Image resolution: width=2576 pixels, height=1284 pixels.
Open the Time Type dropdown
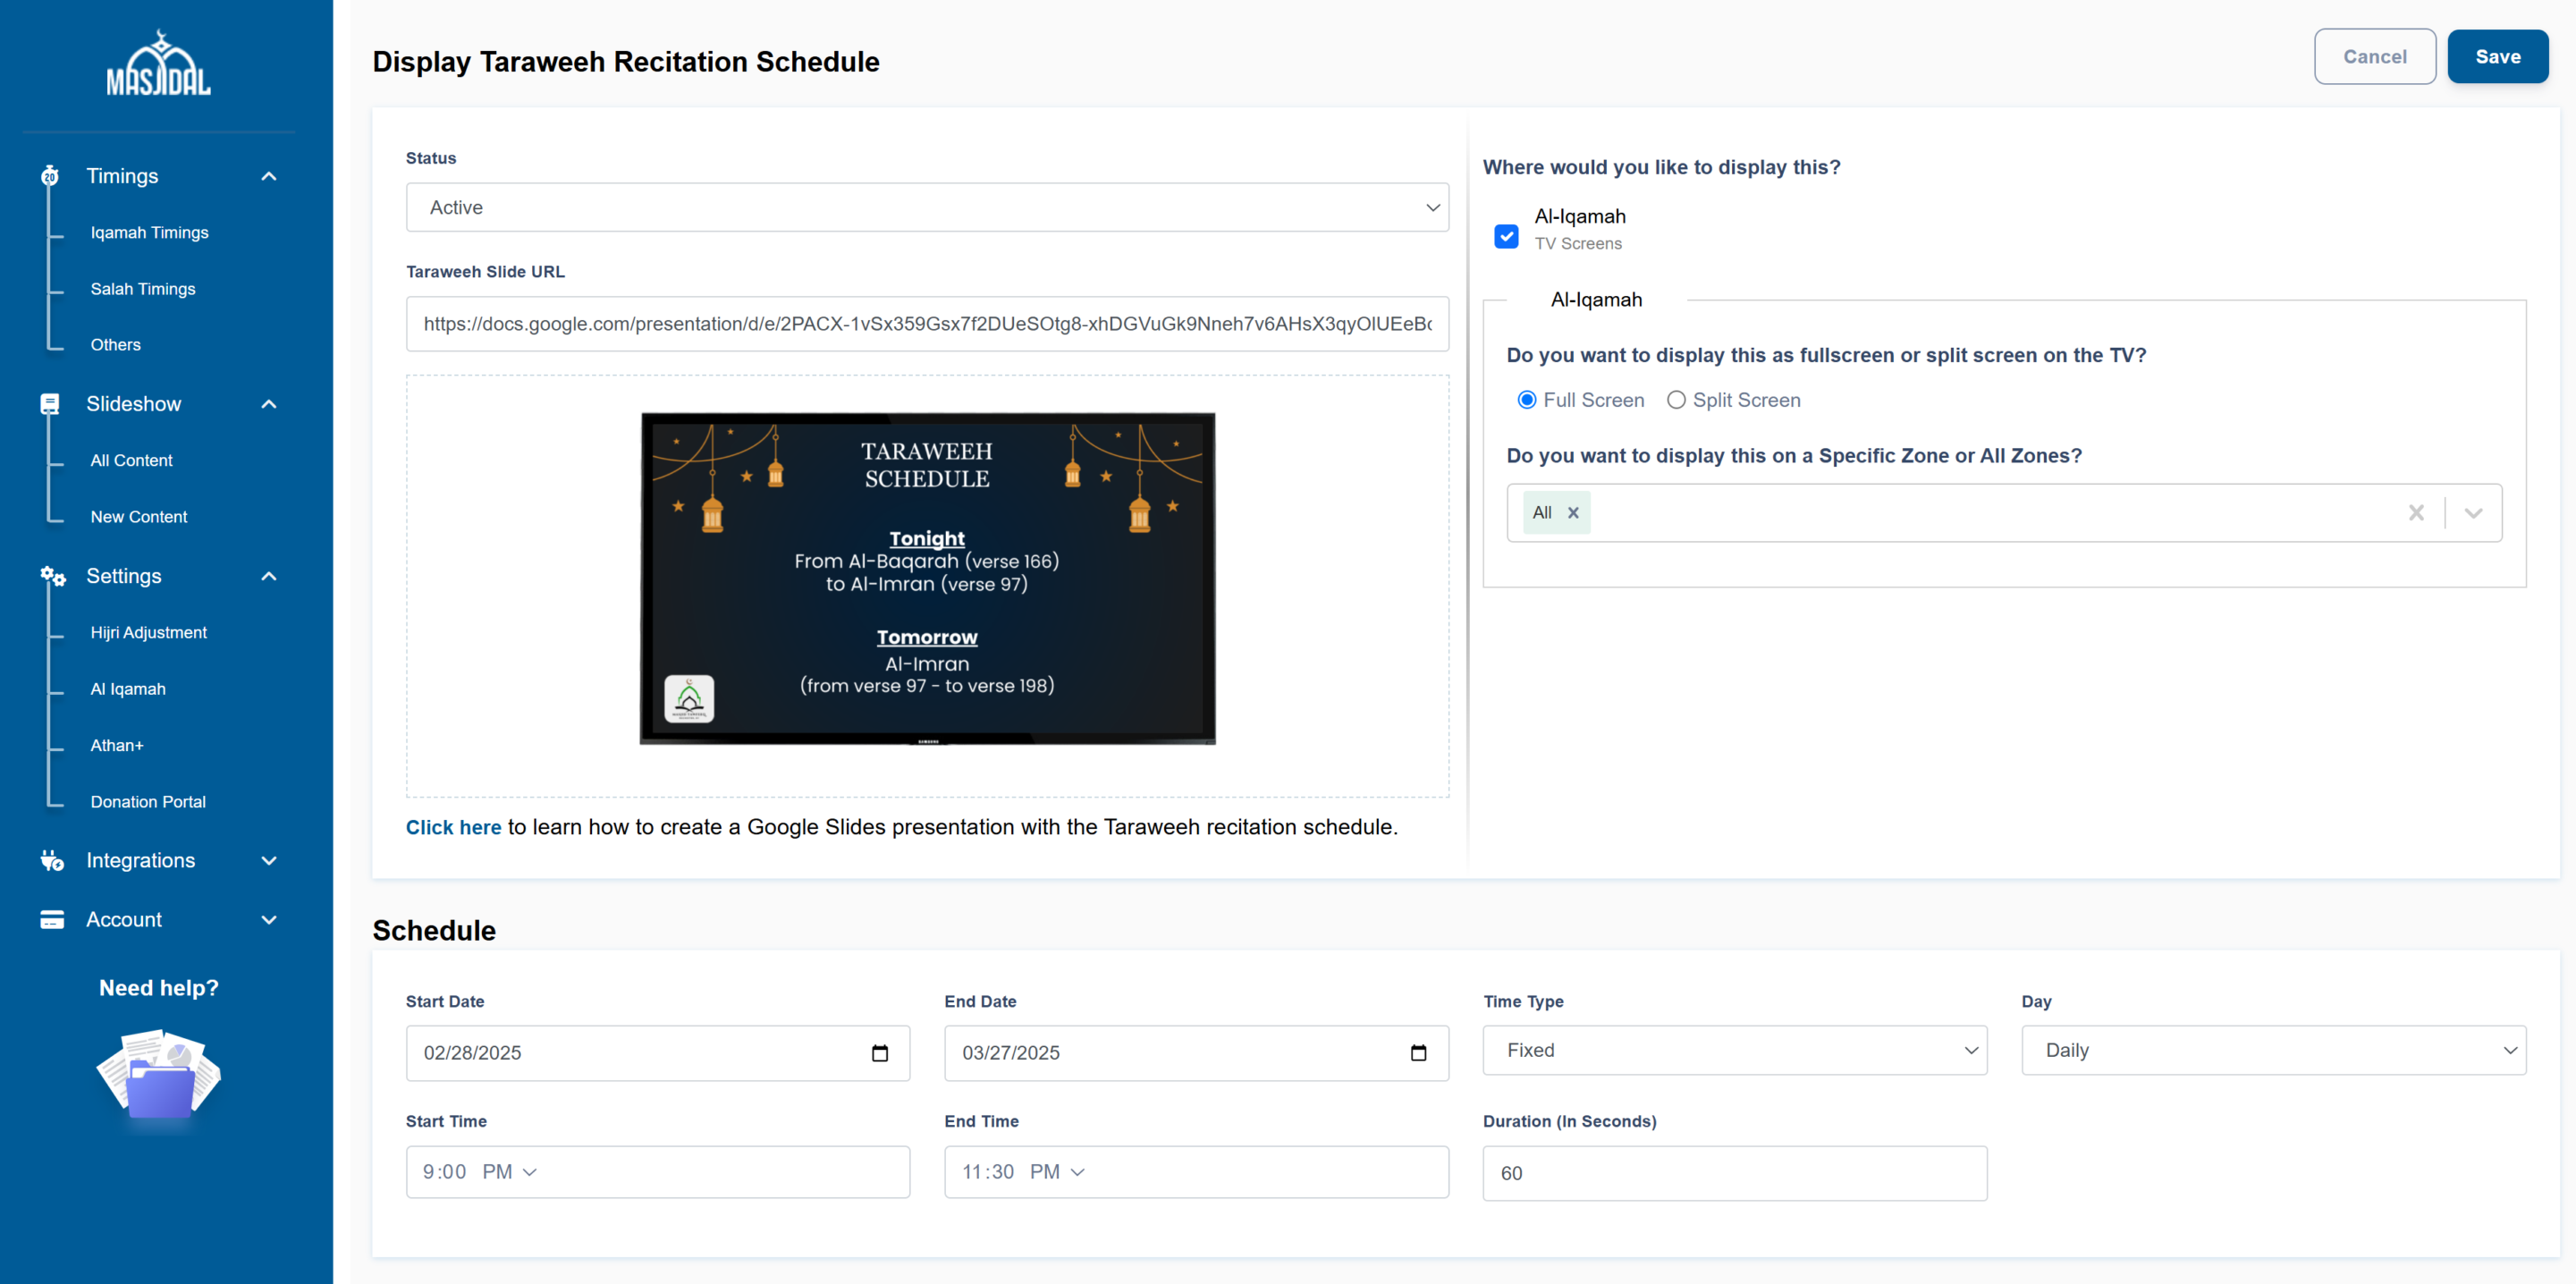(x=1734, y=1050)
